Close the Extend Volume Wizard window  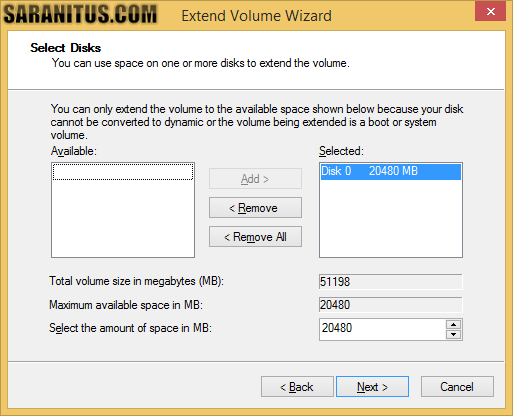point(490,12)
